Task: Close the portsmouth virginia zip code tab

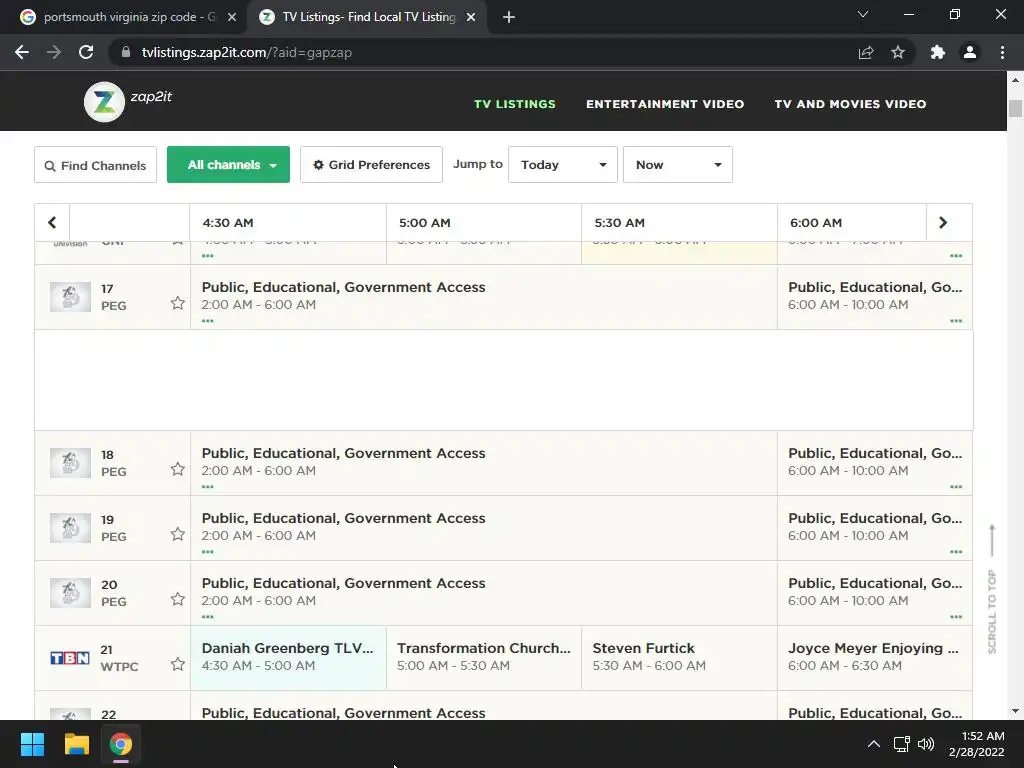Action: (x=232, y=17)
